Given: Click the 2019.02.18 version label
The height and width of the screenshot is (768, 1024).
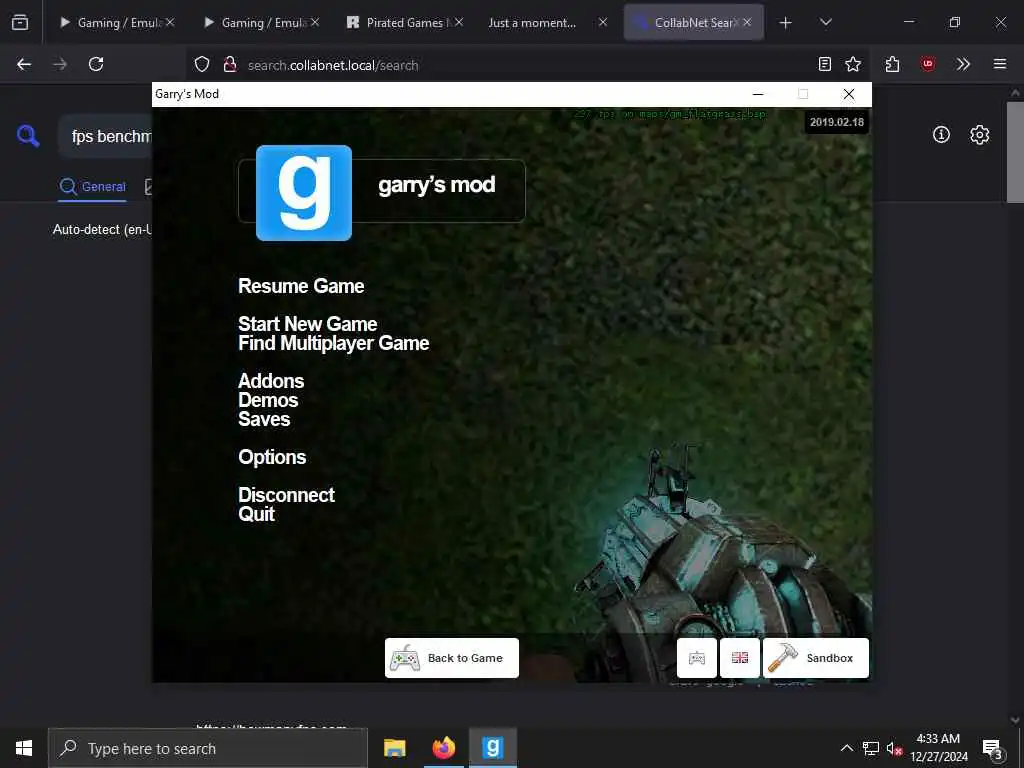Looking at the screenshot, I should 837,122.
